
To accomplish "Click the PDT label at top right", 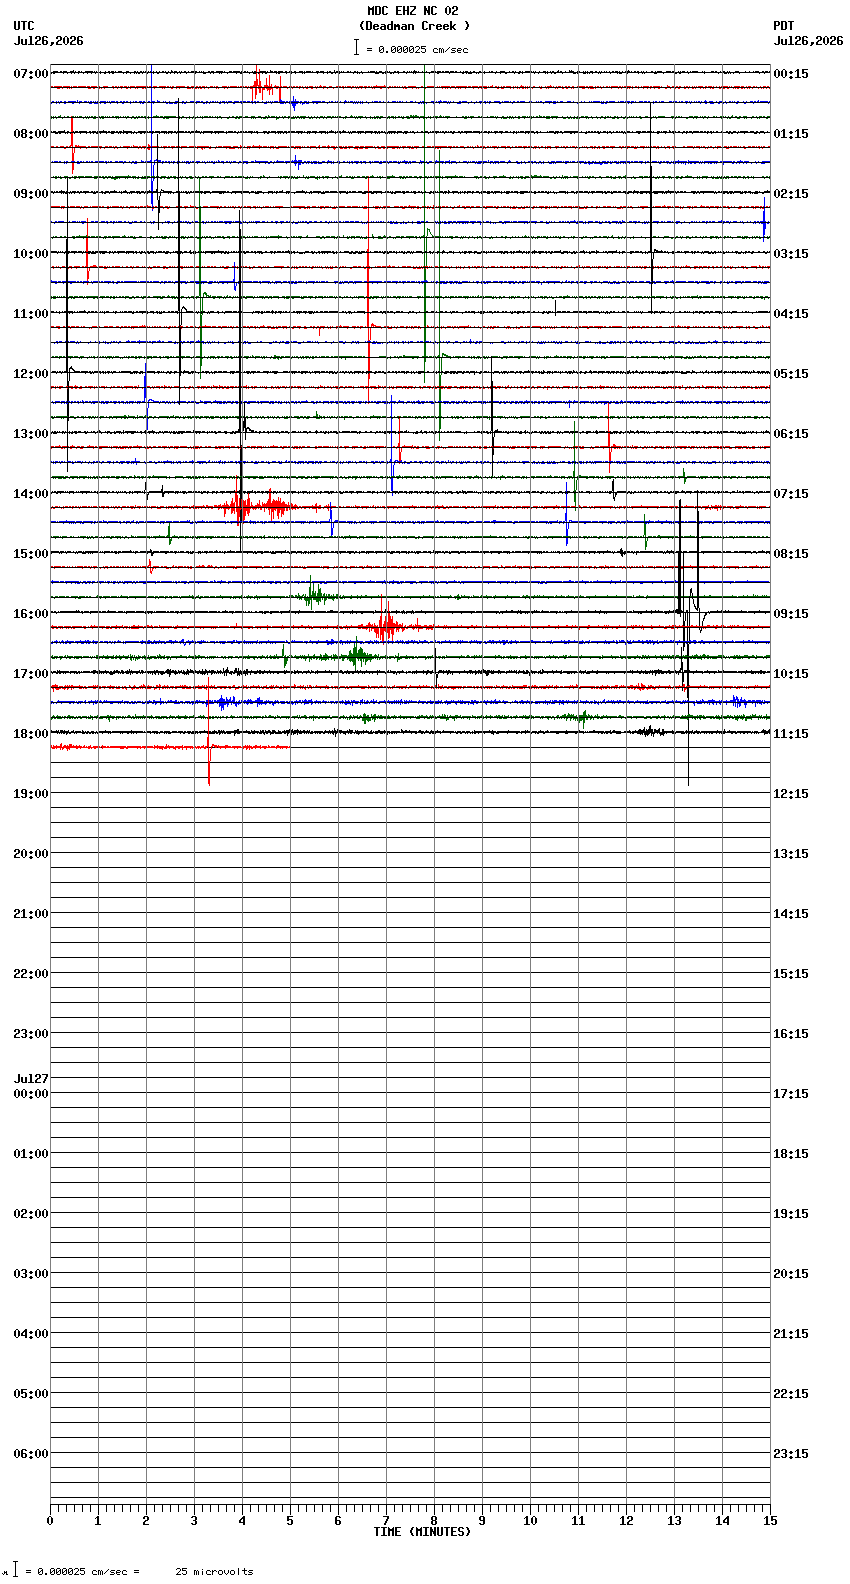I will coord(783,26).
